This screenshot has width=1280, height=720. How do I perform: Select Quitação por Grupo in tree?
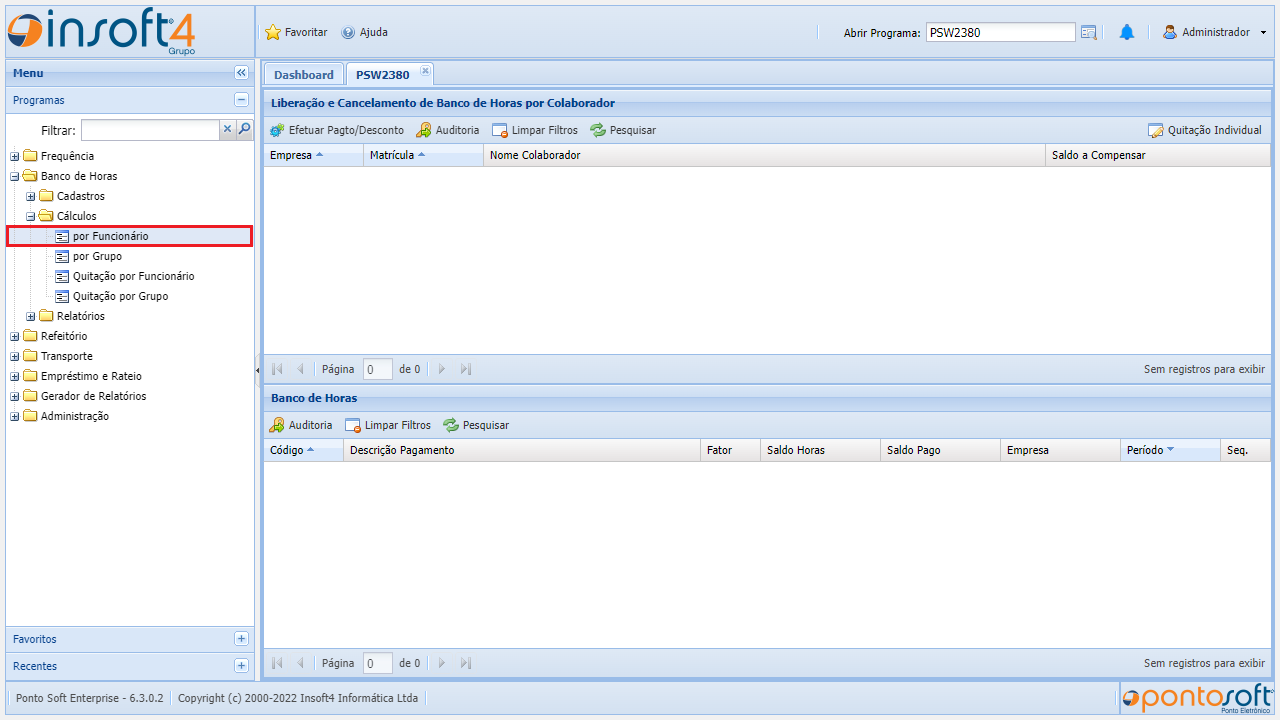point(120,296)
